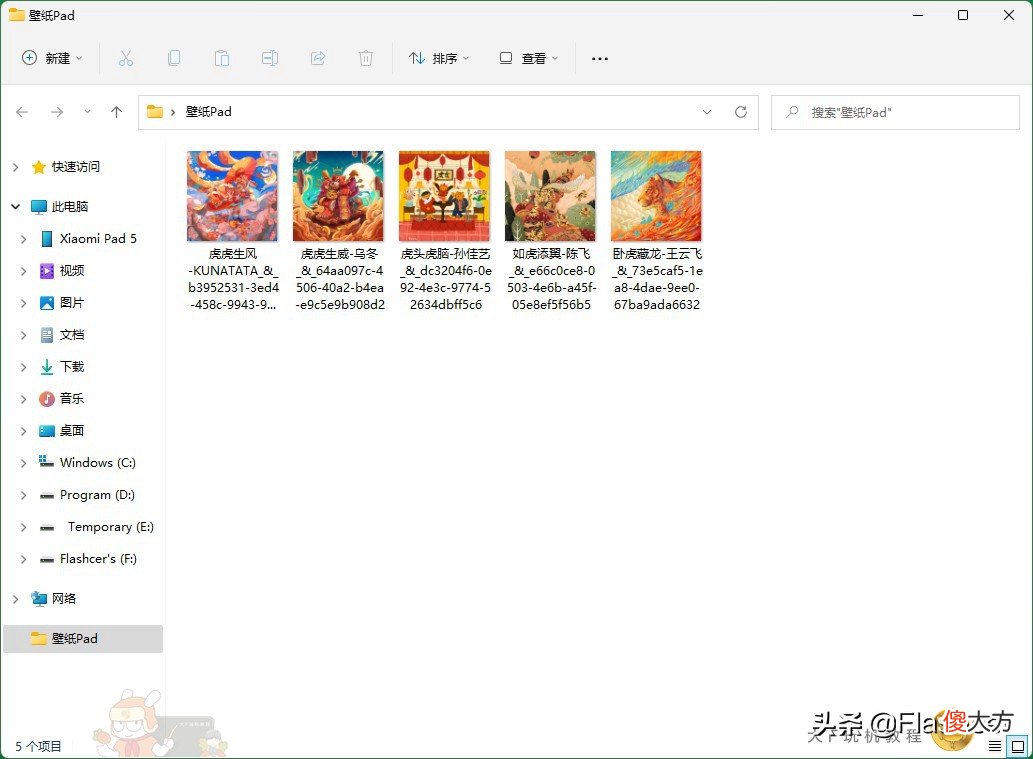
Task: Expand the 文档 node
Action: pos(24,335)
